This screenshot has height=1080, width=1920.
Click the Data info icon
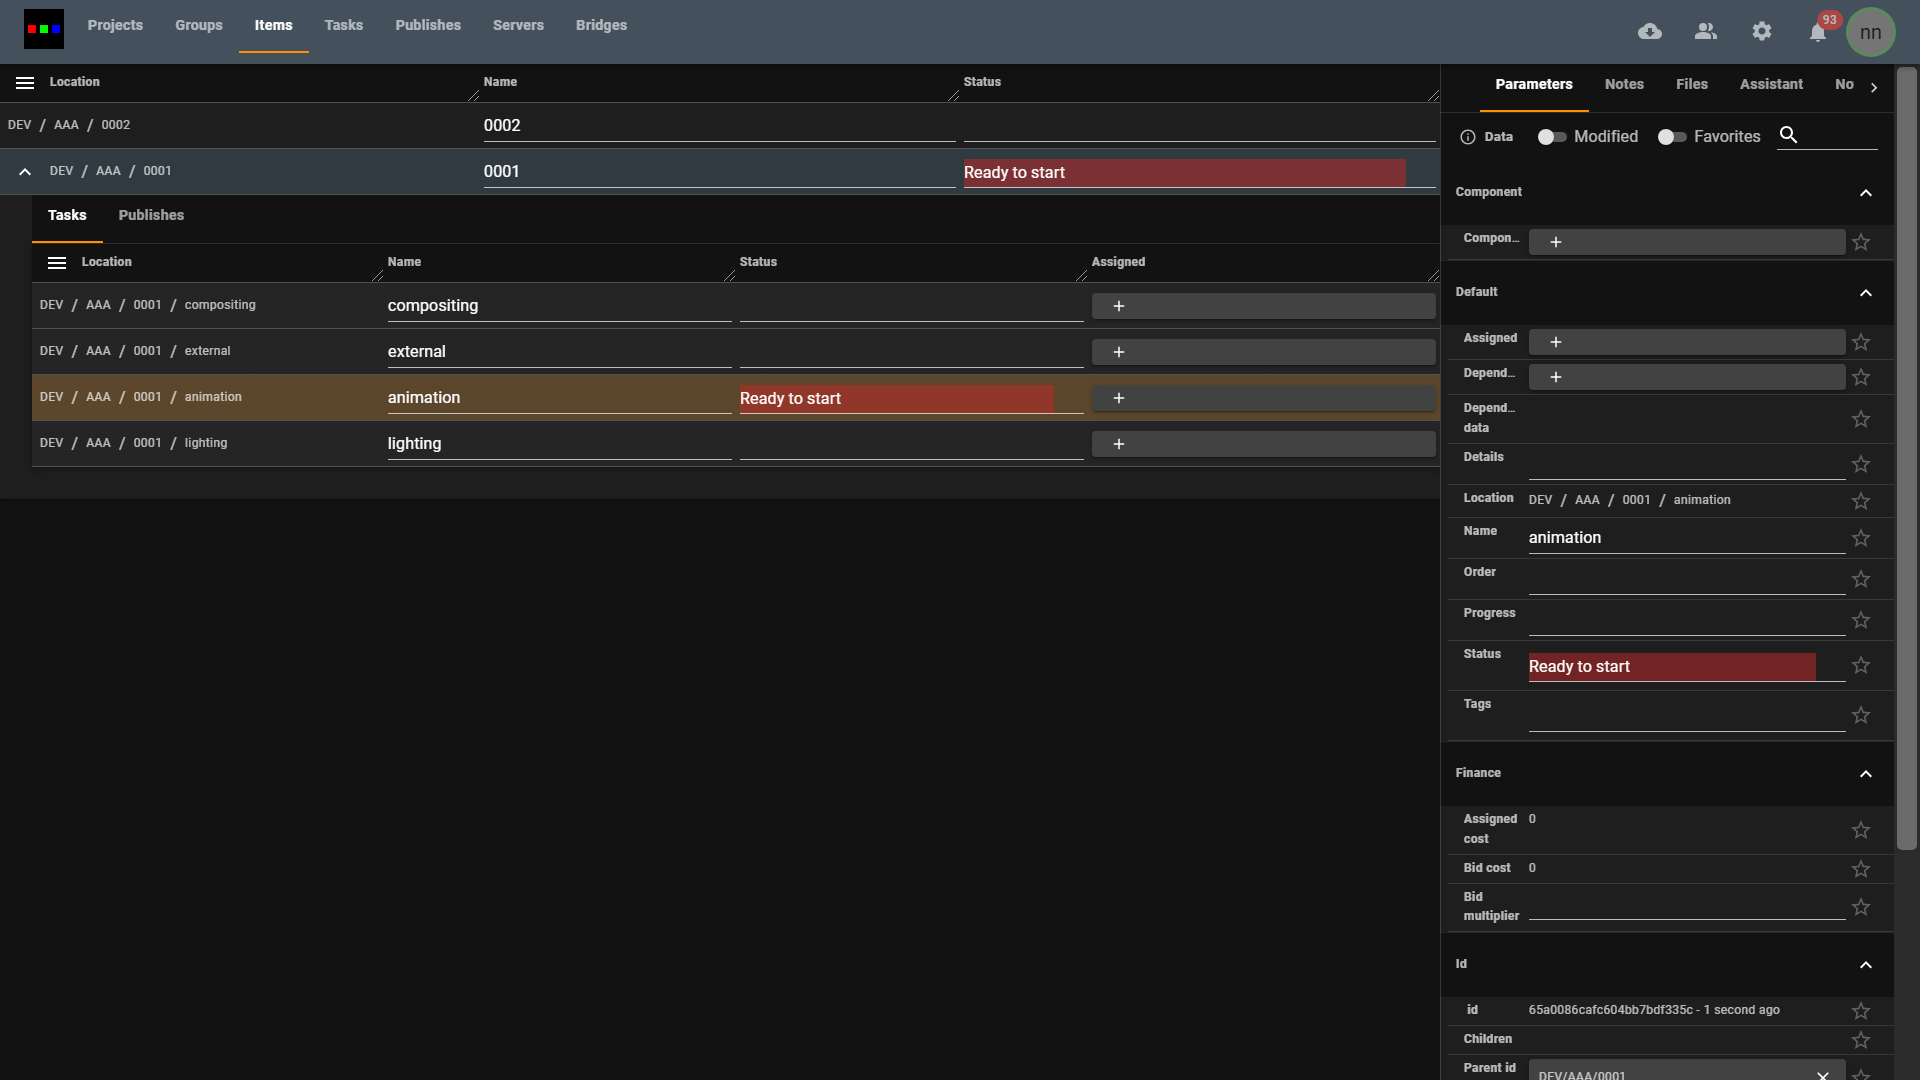pyautogui.click(x=1468, y=137)
